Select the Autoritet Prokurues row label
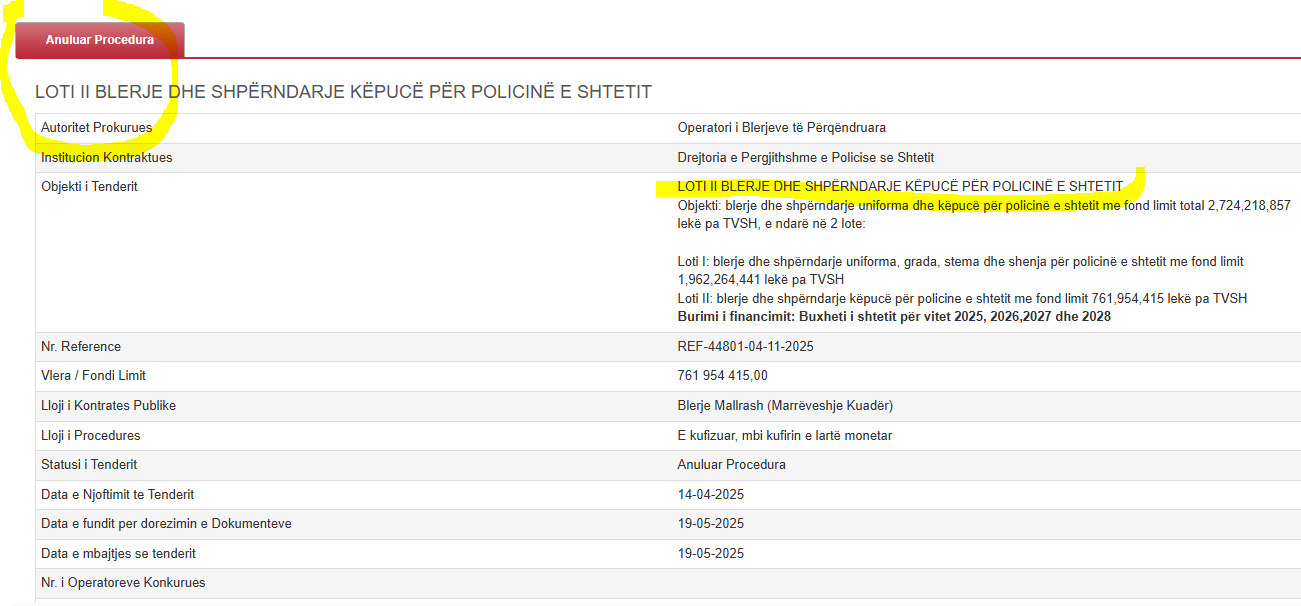This screenshot has width=1301, height=606. pos(96,128)
